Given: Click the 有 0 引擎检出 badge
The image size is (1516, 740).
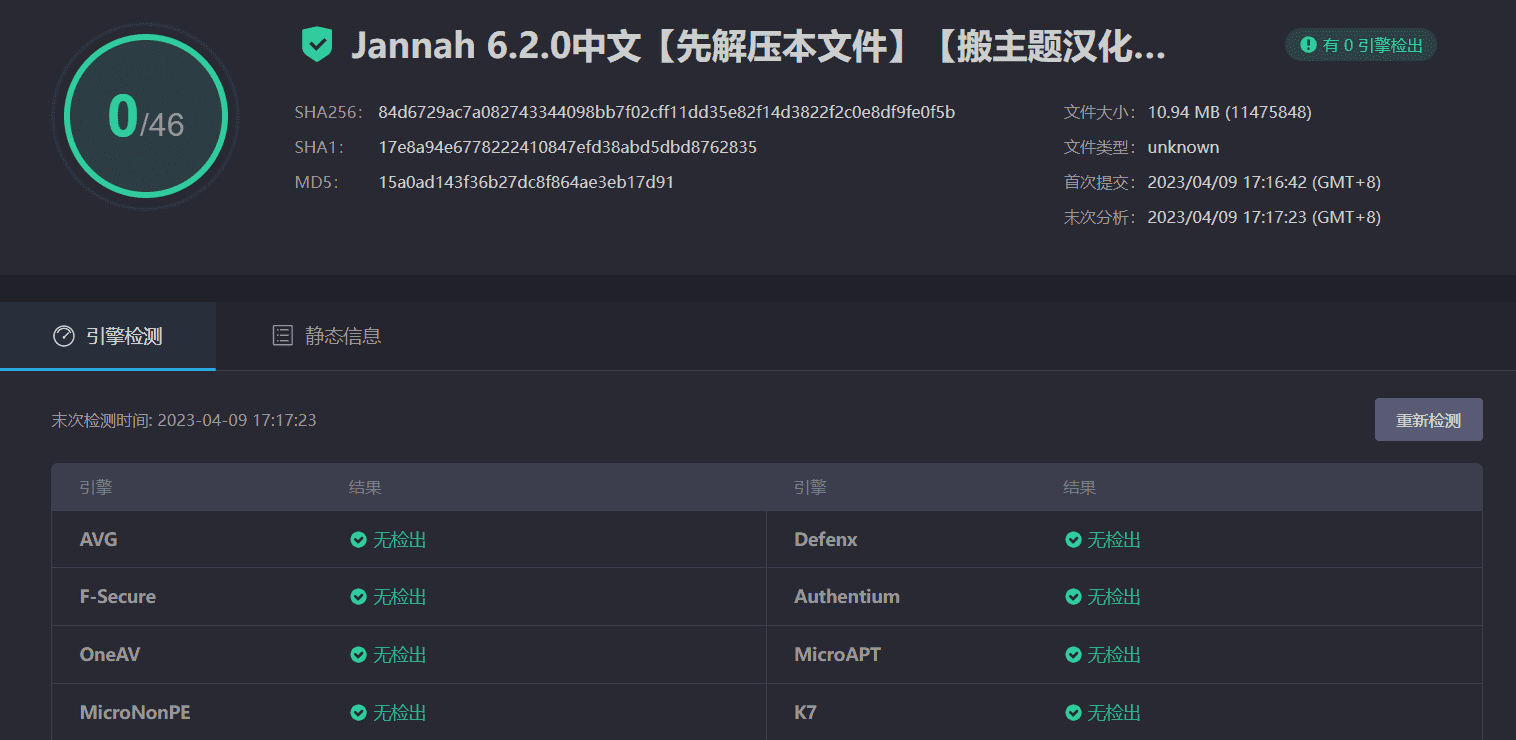Looking at the screenshot, I should 1361,45.
